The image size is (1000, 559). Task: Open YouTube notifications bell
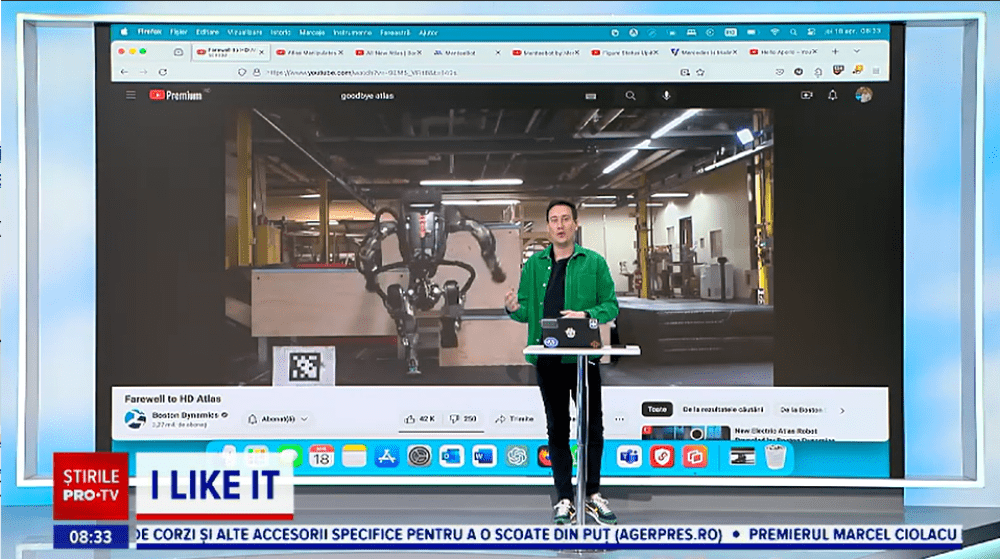click(832, 95)
